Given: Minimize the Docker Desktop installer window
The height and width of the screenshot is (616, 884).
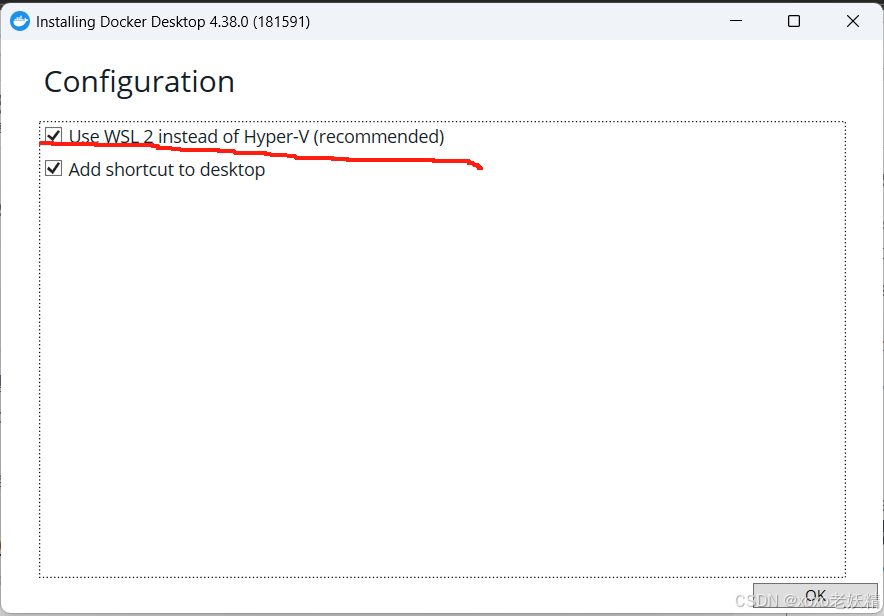Looking at the screenshot, I should (736, 21).
